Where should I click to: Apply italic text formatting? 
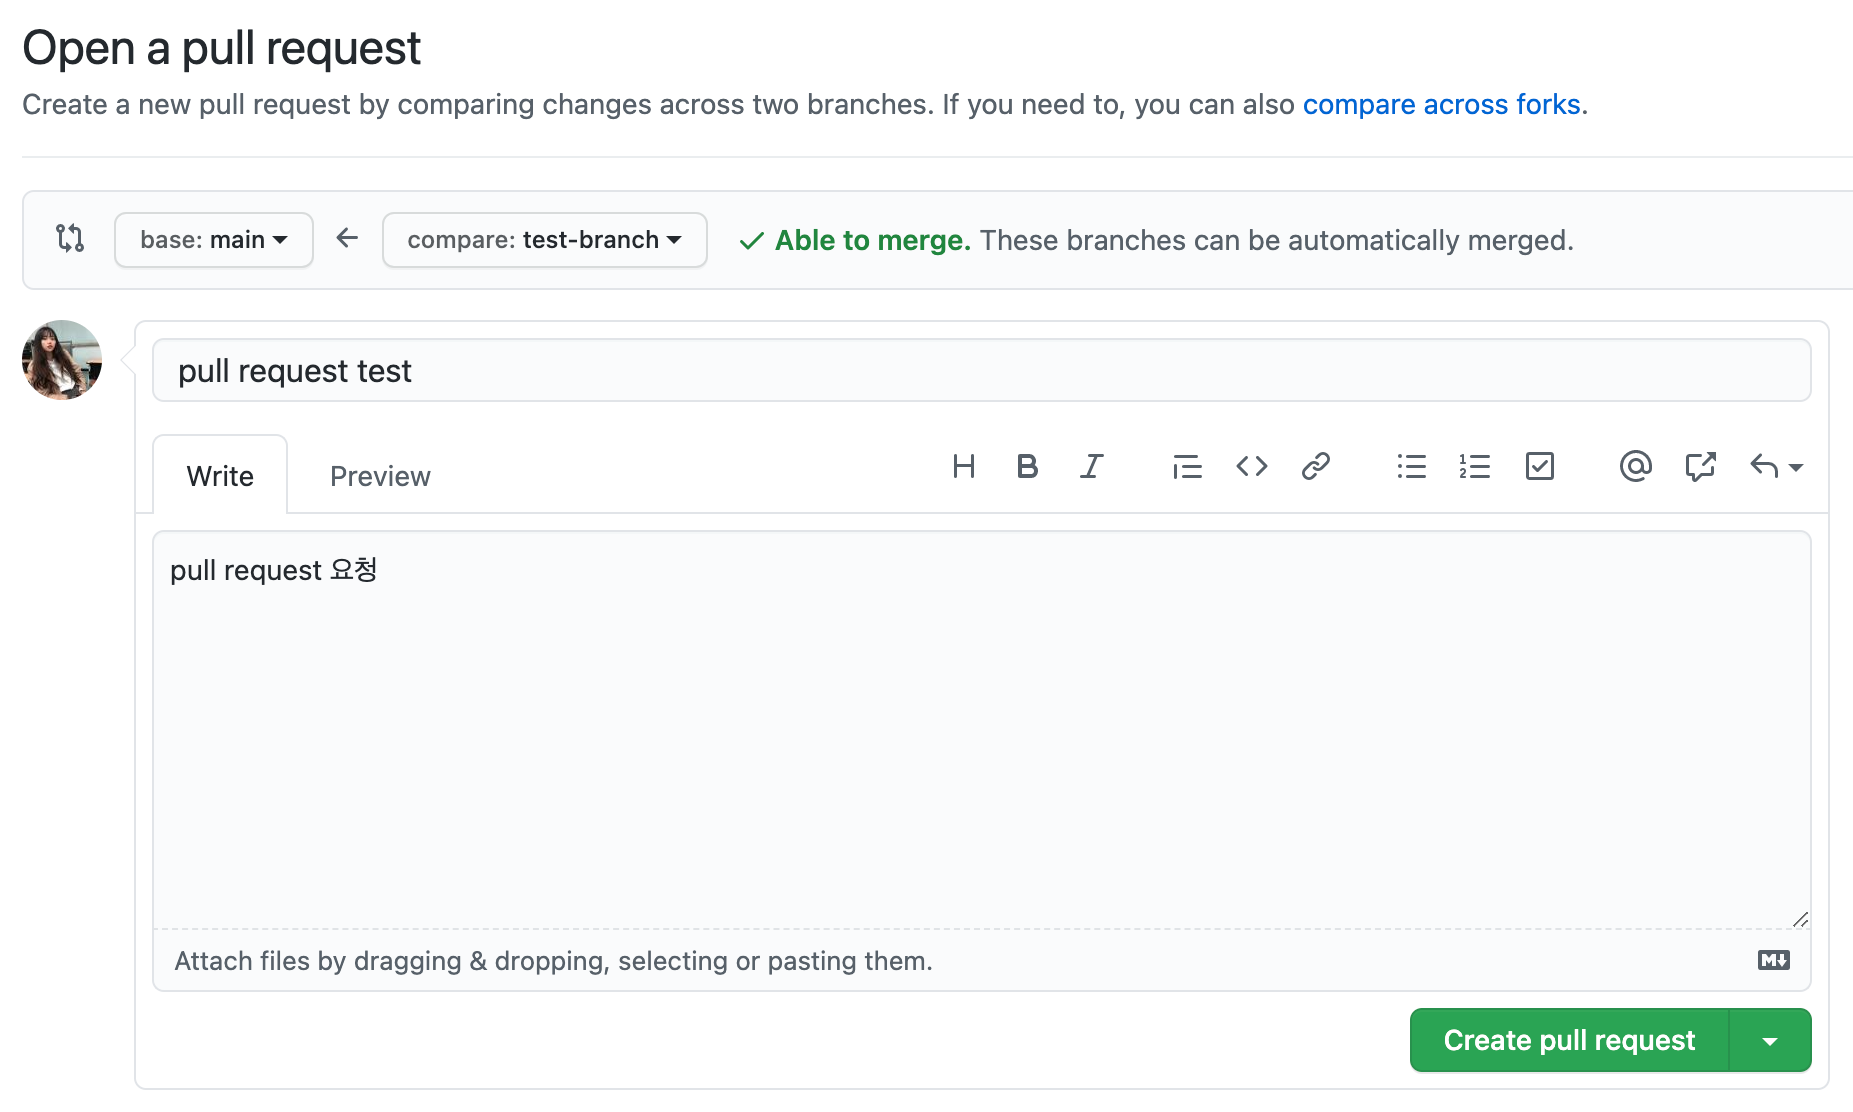pos(1091,466)
